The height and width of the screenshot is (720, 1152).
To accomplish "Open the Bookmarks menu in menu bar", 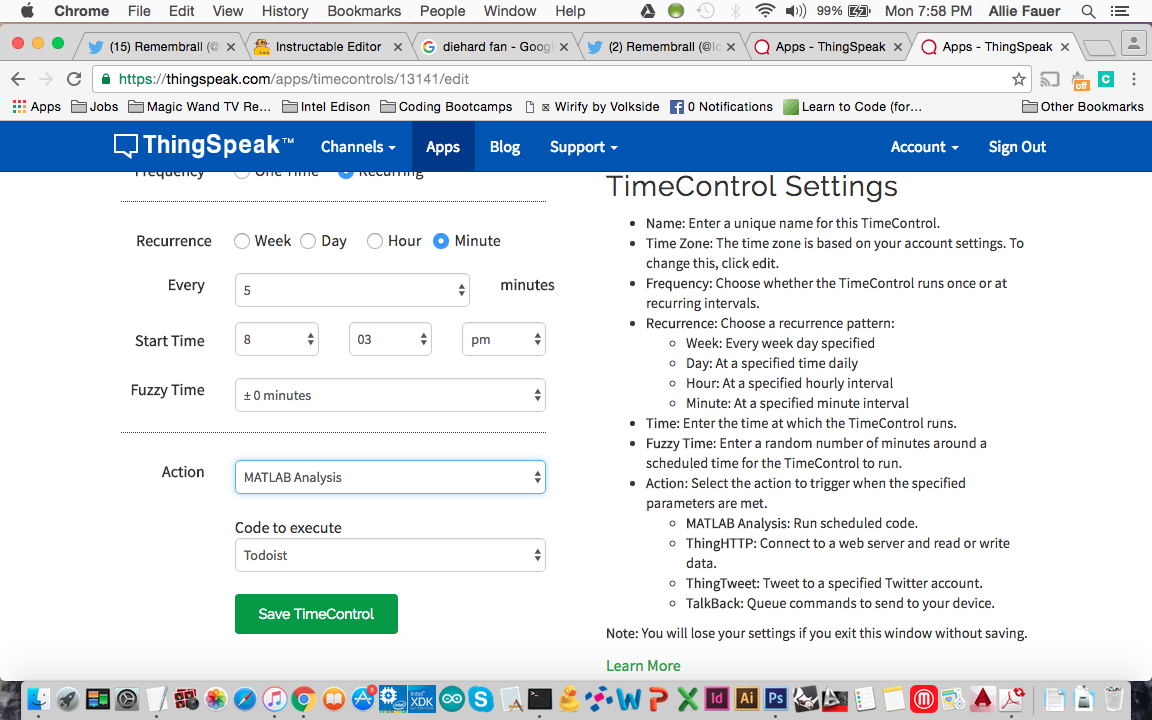I will (364, 11).
